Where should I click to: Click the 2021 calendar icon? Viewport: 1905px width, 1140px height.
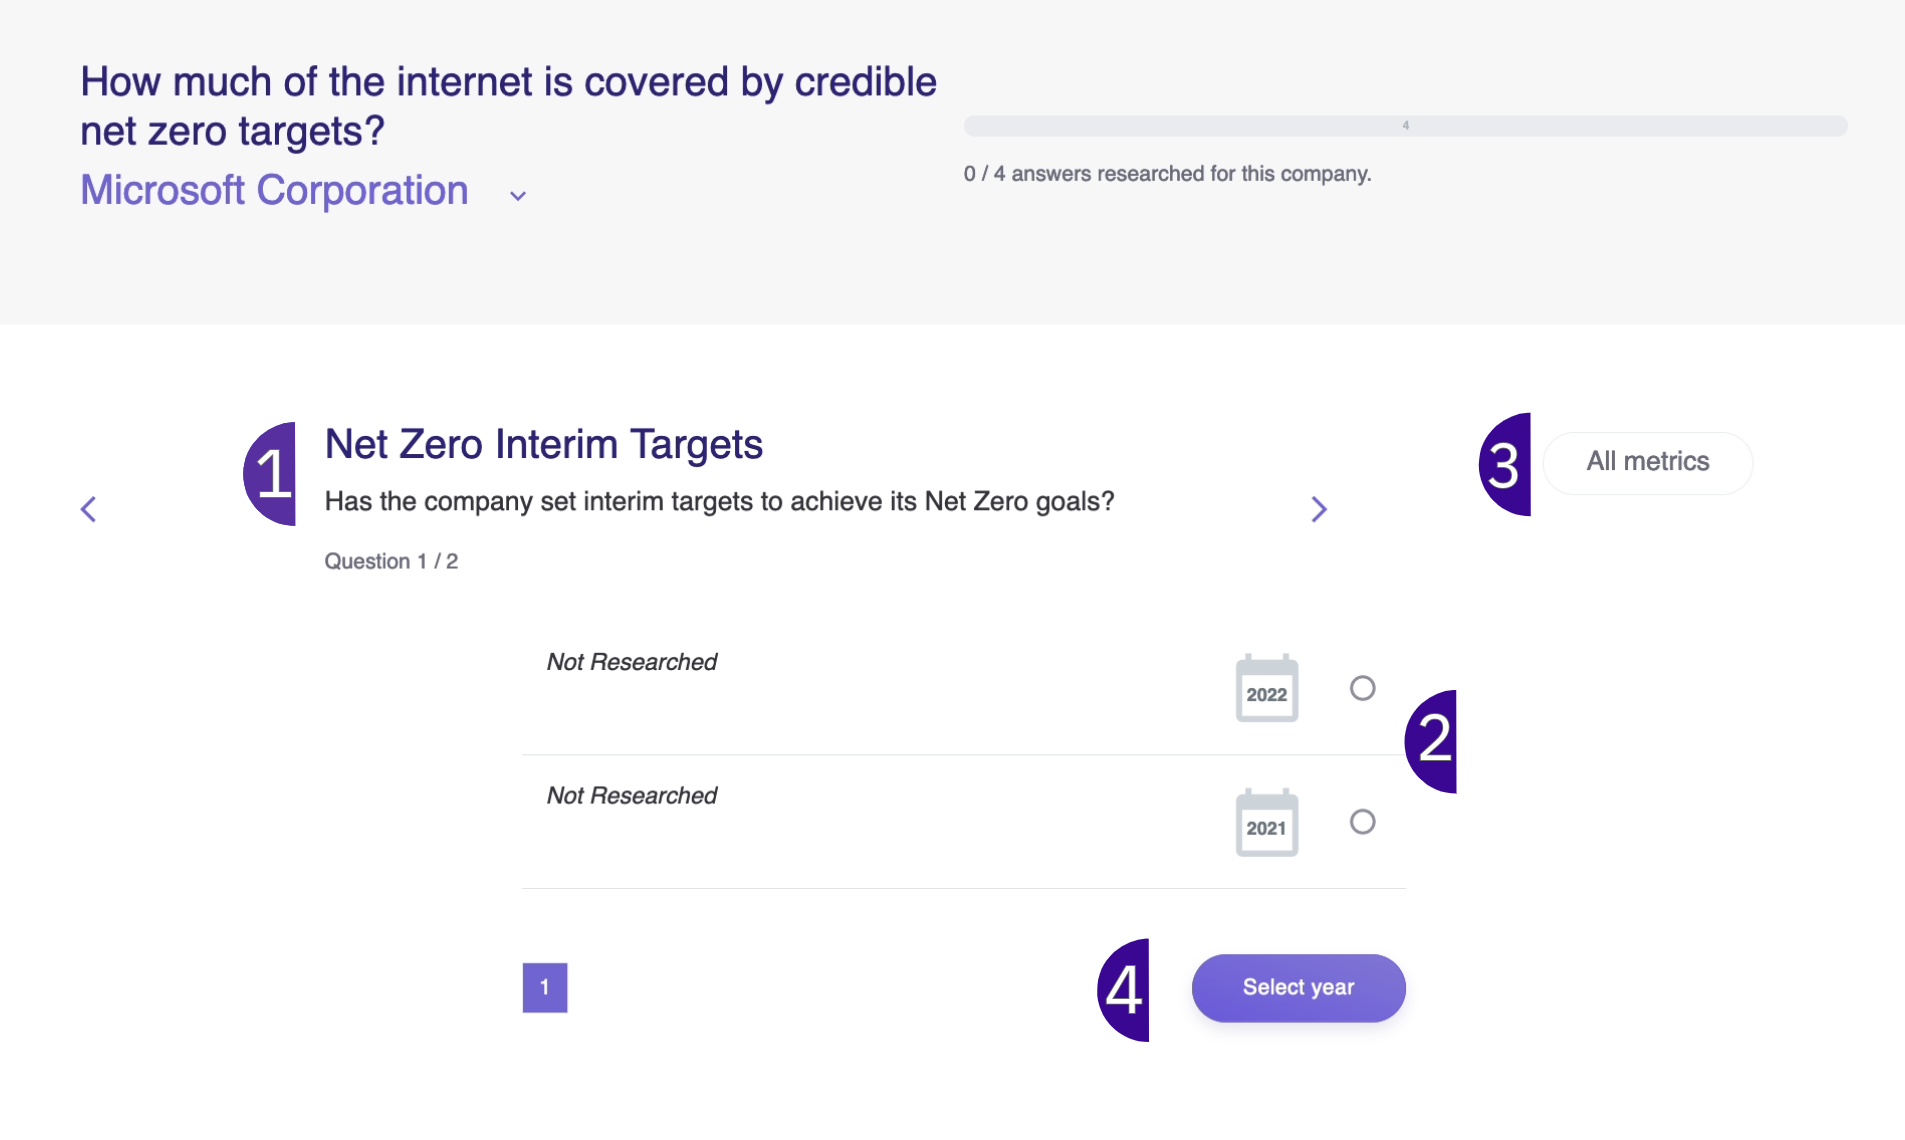[x=1266, y=822]
